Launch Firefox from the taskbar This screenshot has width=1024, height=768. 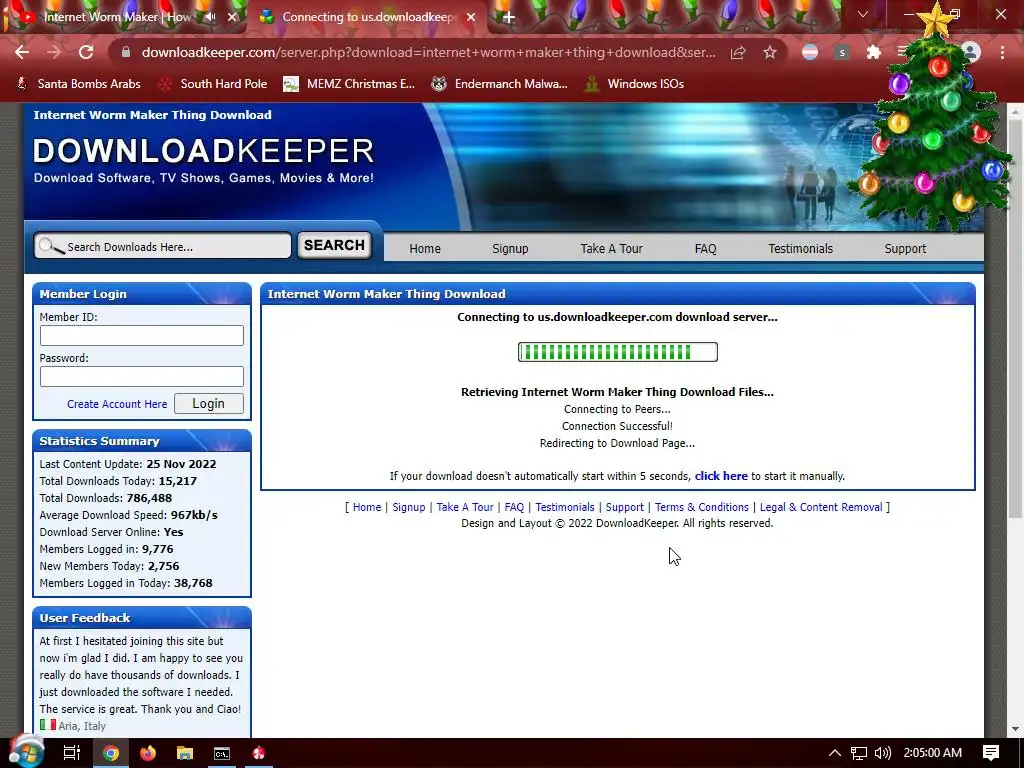coord(148,753)
